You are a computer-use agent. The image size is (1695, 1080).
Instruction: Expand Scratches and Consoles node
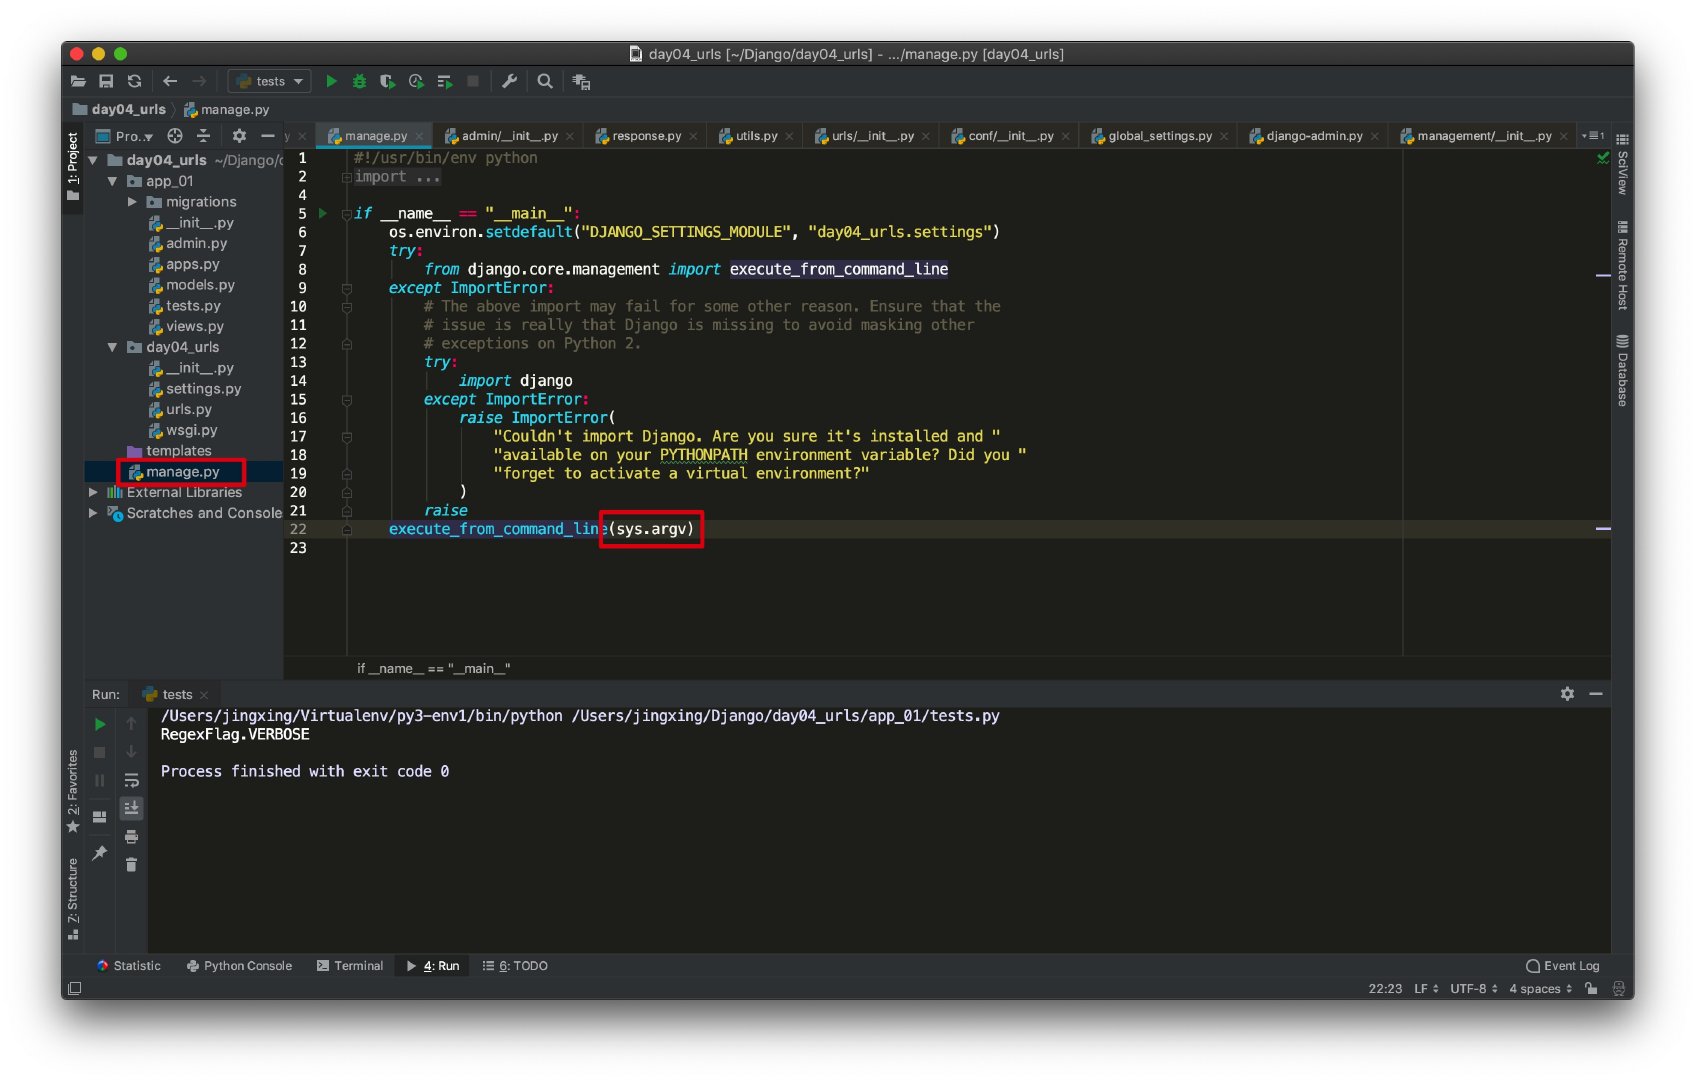93,513
